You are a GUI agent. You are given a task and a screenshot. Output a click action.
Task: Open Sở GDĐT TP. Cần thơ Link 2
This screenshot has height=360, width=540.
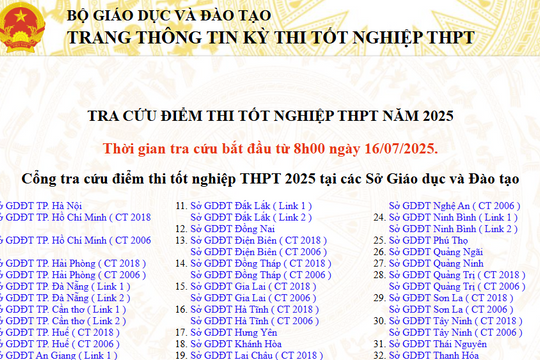pyautogui.click(x=63, y=321)
